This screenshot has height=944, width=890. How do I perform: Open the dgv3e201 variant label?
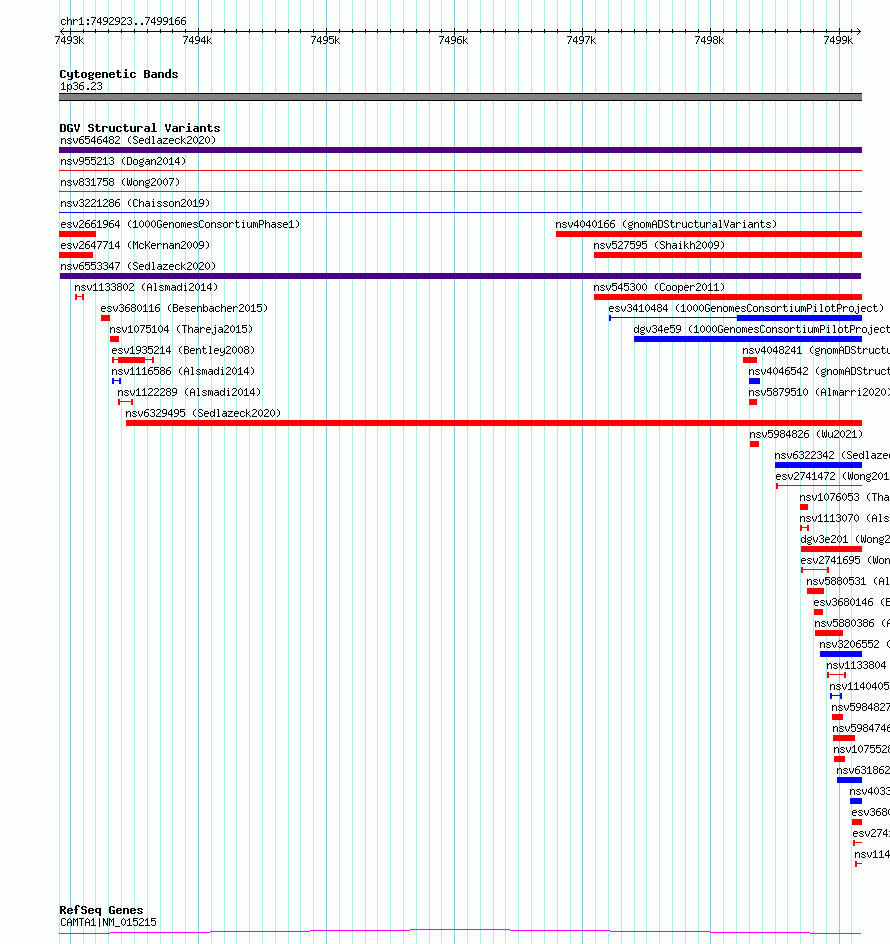click(x=845, y=539)
